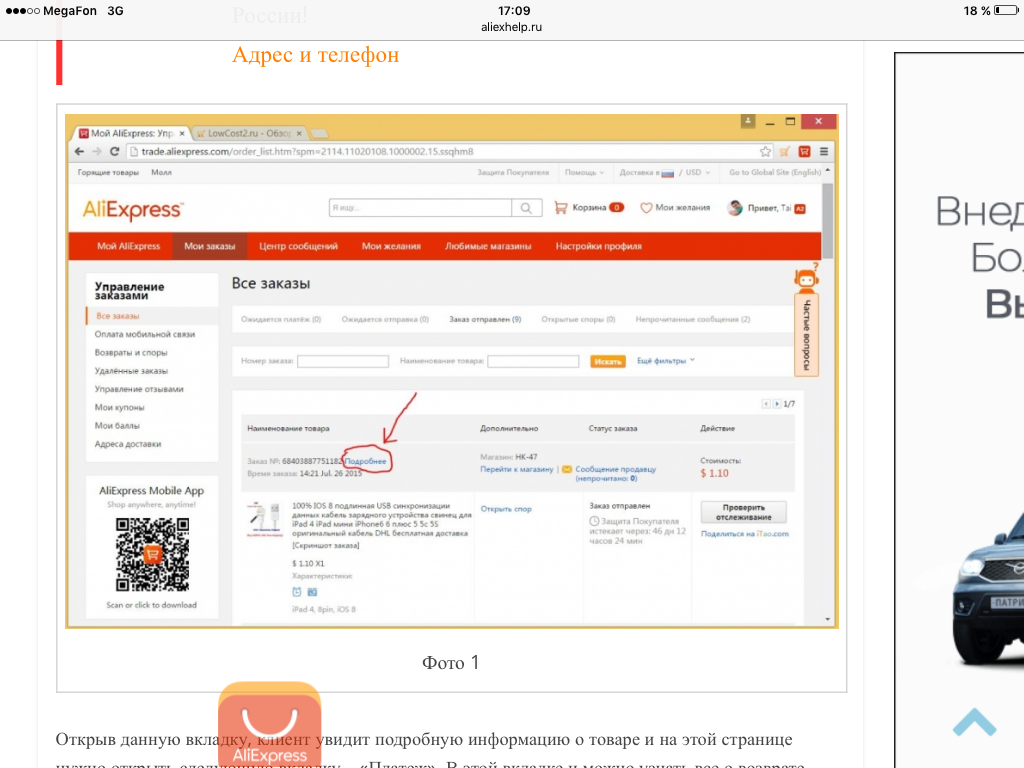Expand Ещё фильтры options
The image size is (1024, 768).
point(665,360)
